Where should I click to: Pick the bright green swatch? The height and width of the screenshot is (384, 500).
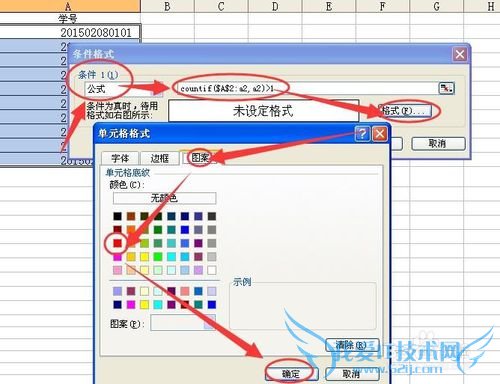click(158, 256)
